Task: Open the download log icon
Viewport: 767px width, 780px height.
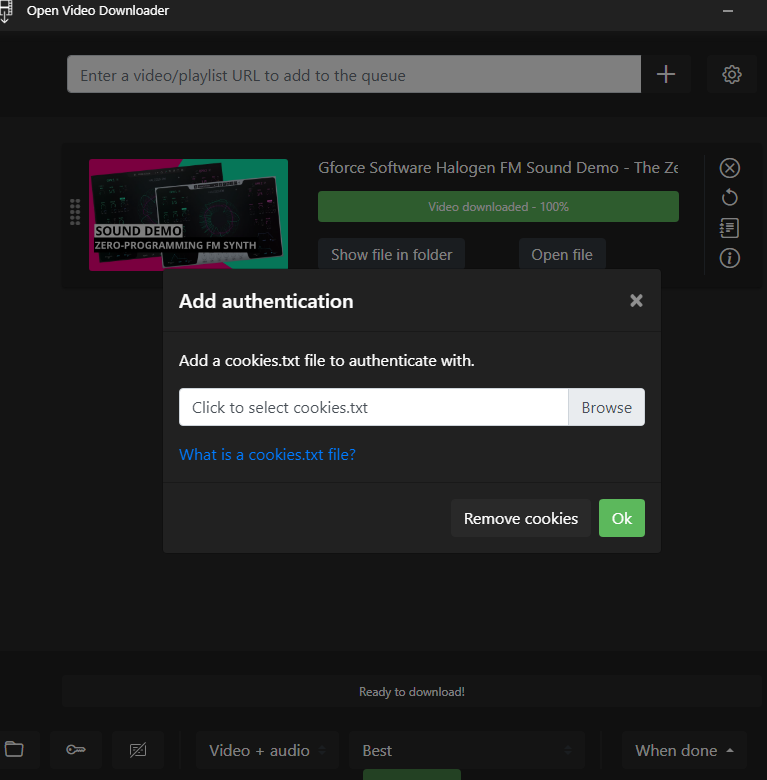Action: click(729, 228)
